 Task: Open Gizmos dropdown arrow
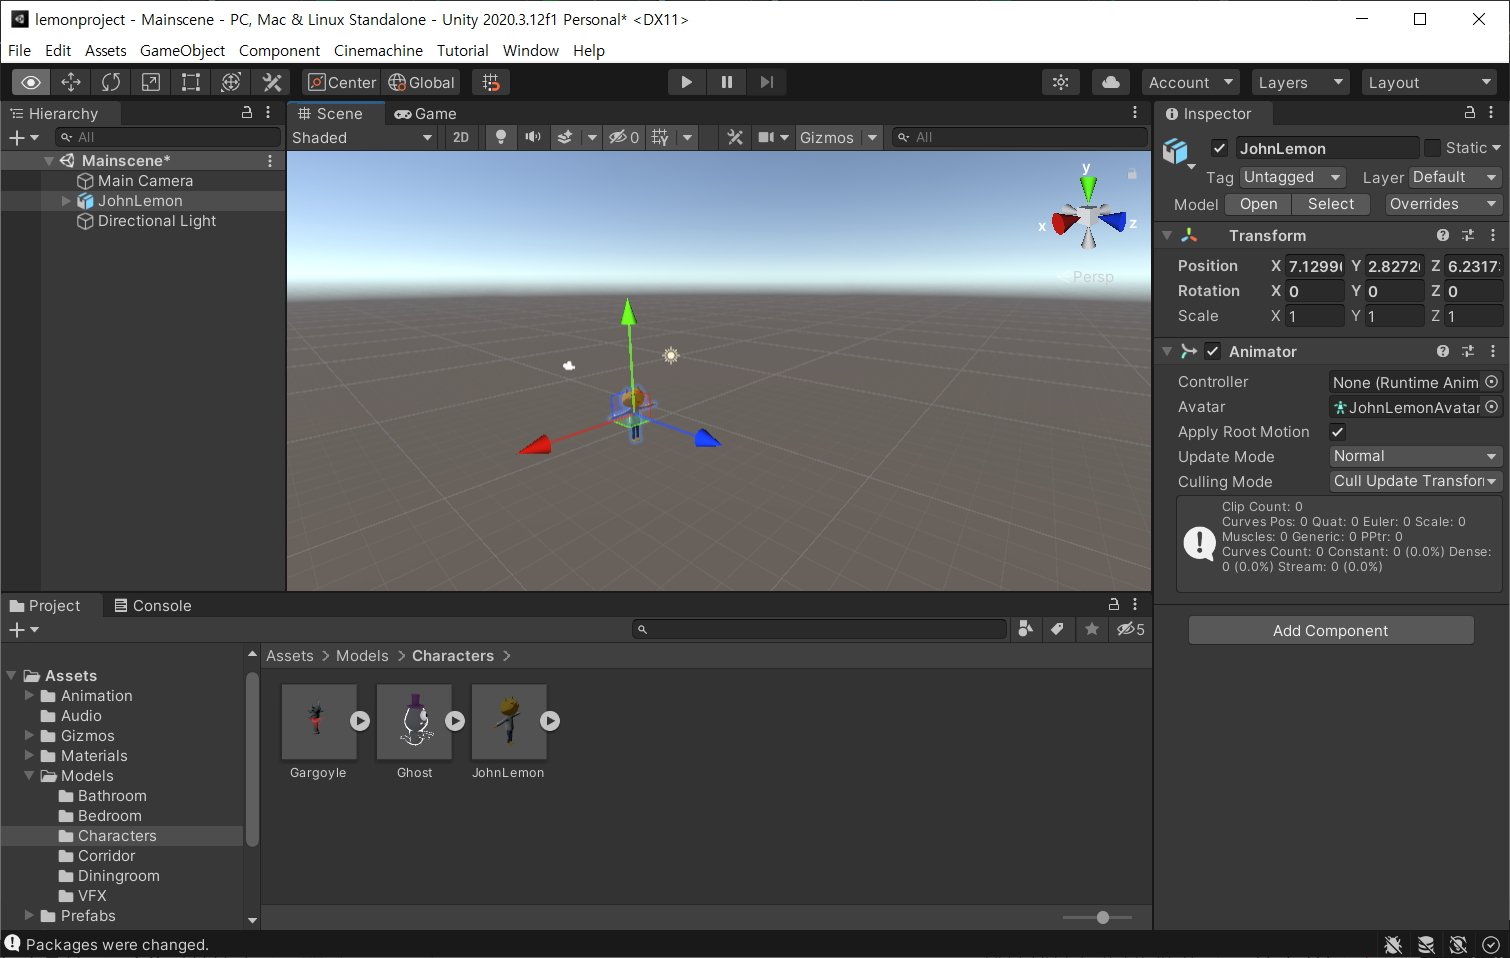pos(872,137)
